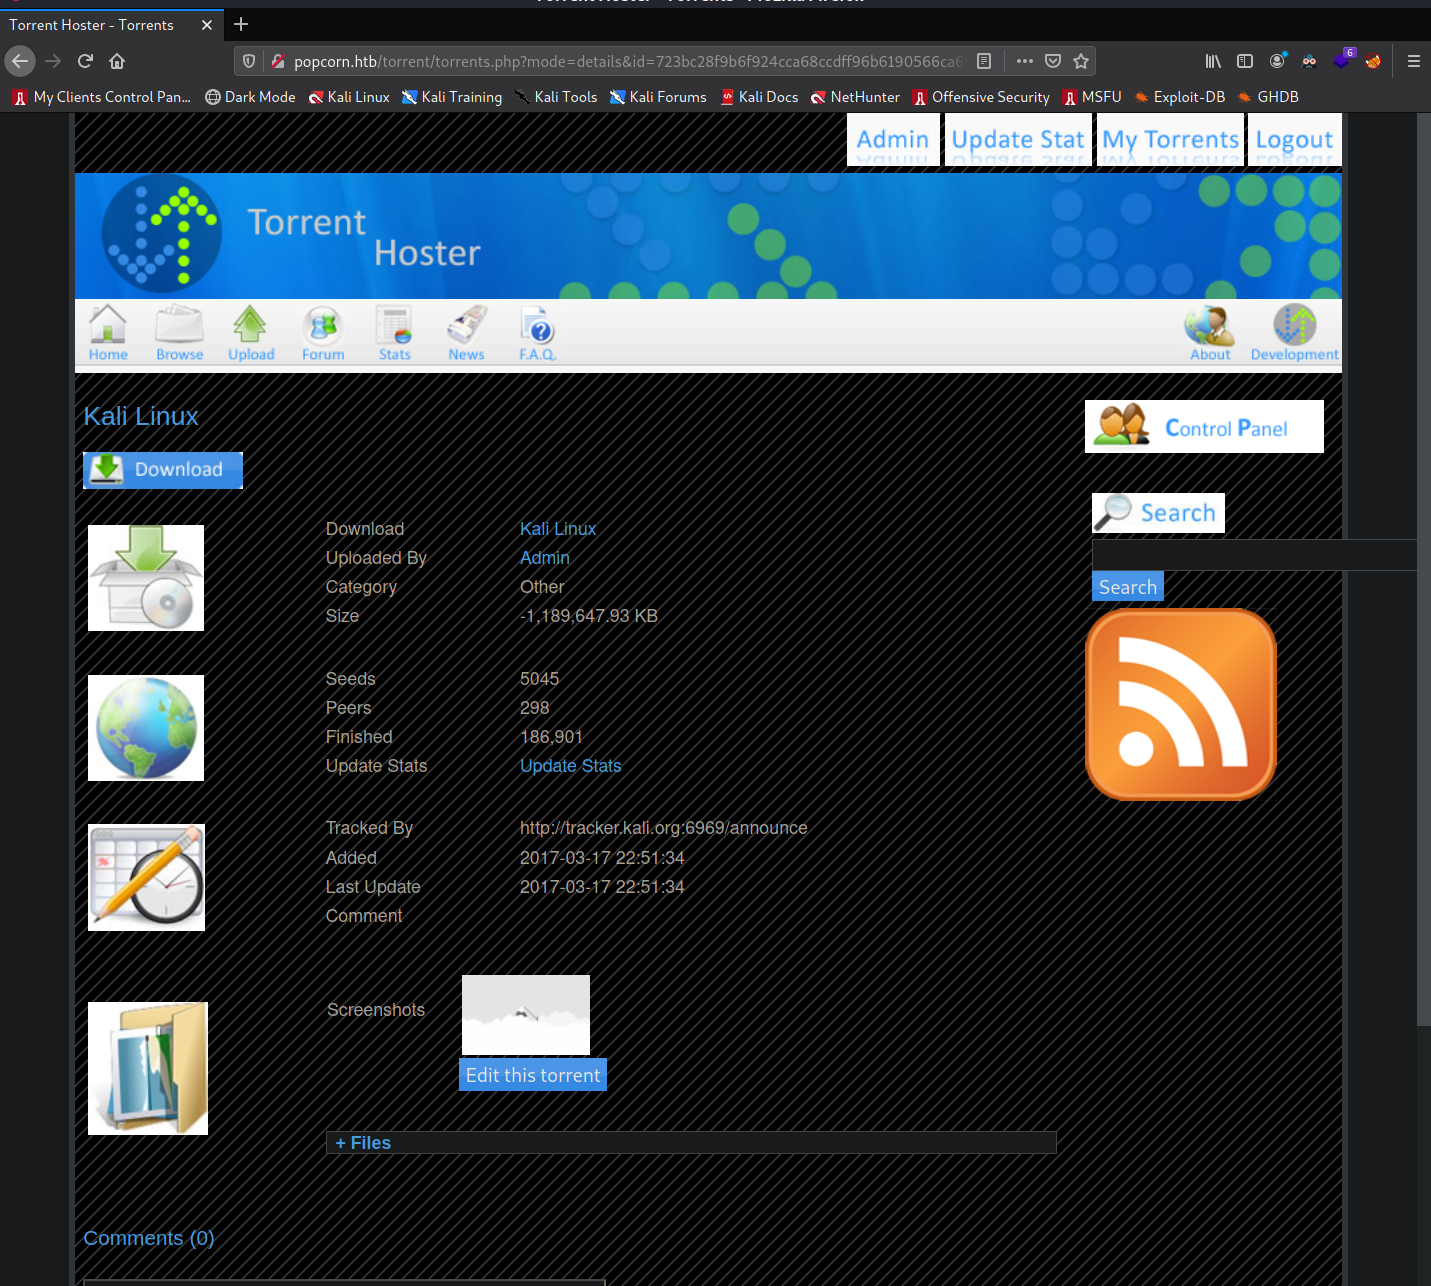Open the Kali Training bookmark

[x=452, y=97]
